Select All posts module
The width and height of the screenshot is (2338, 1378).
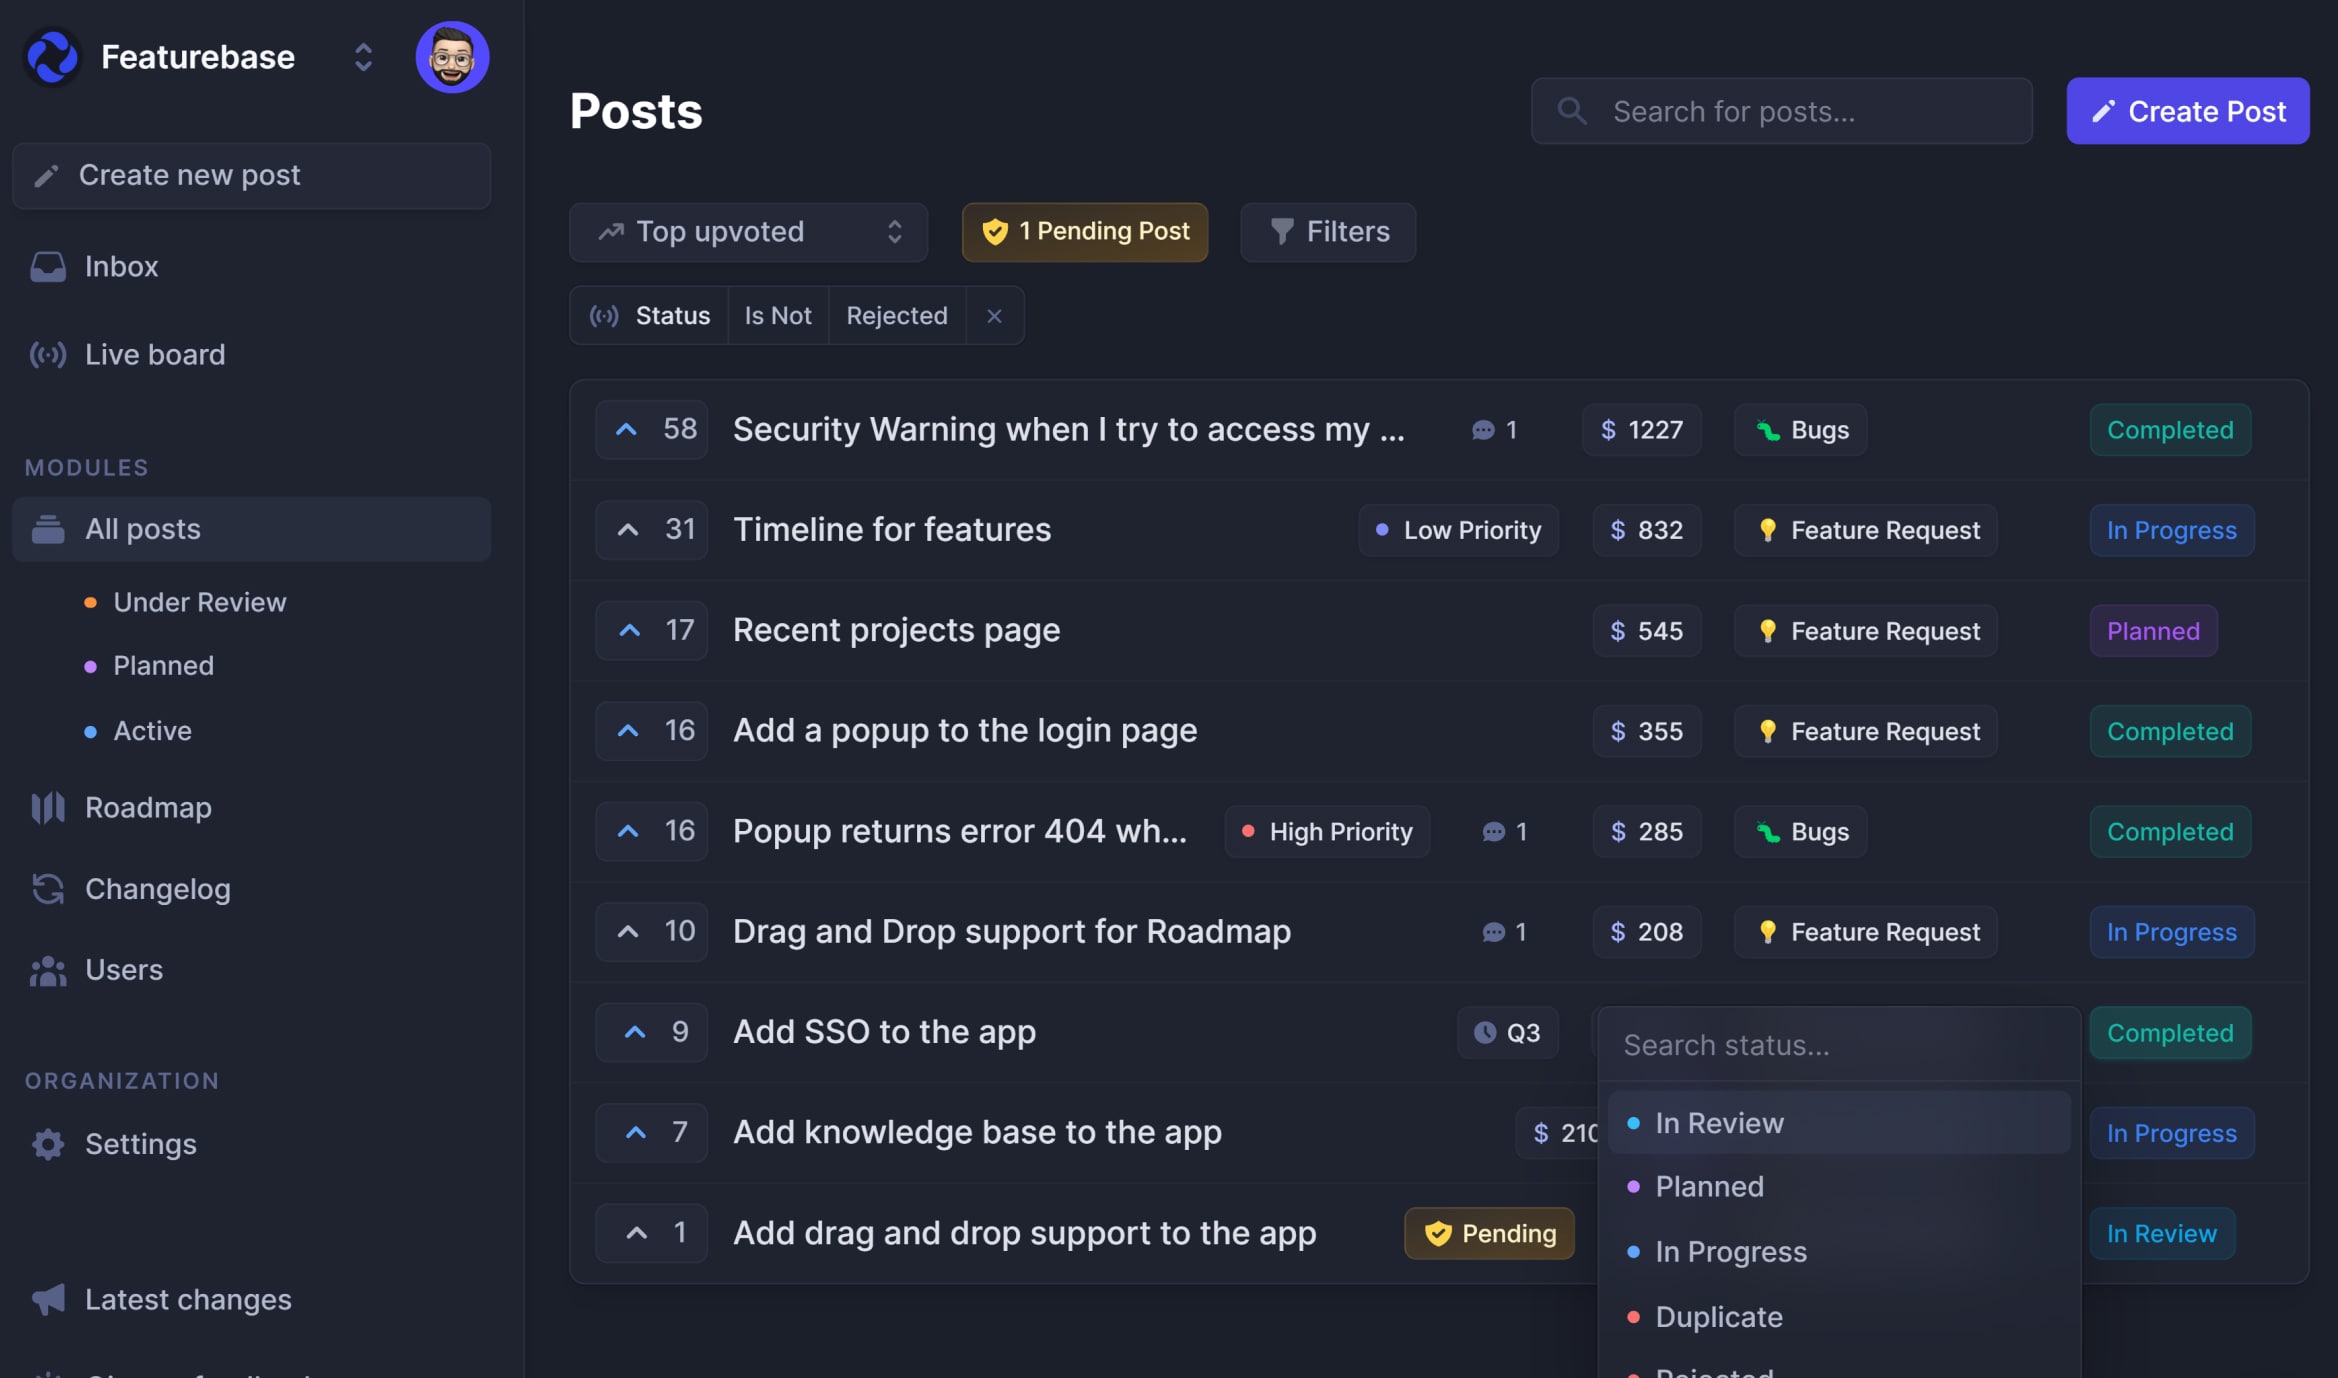pos(251,529)
